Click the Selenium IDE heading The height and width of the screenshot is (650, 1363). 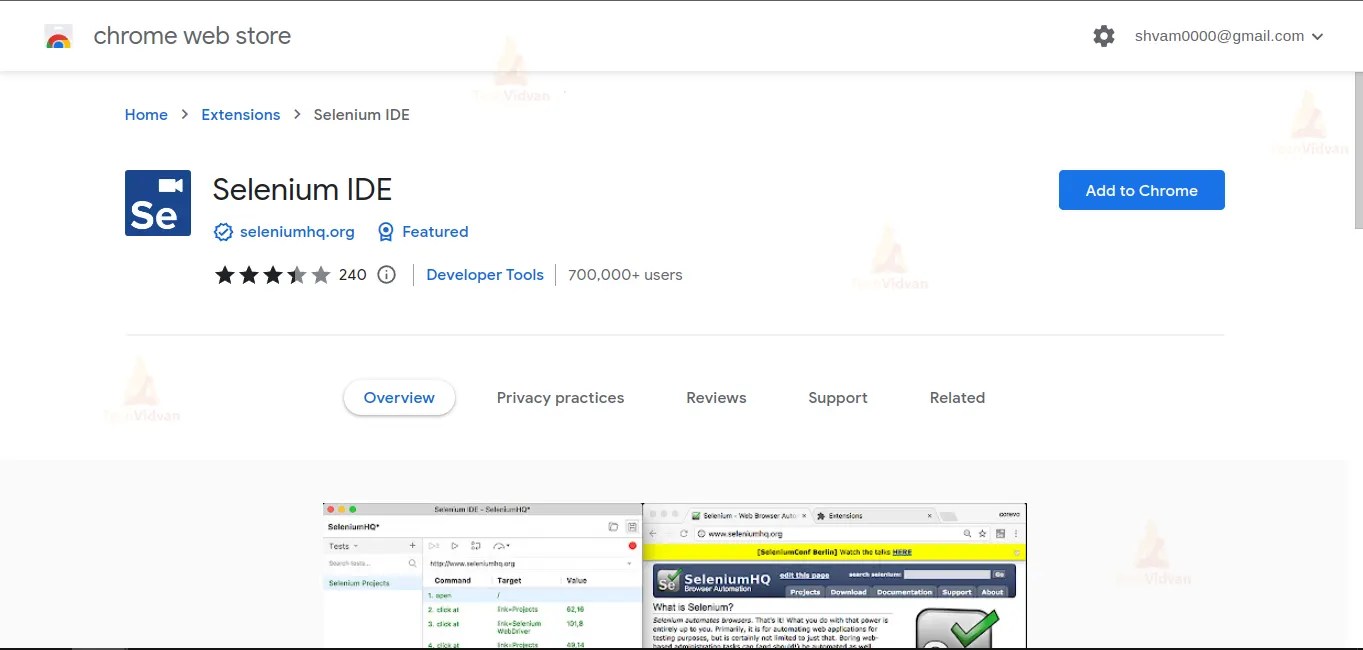302,189
